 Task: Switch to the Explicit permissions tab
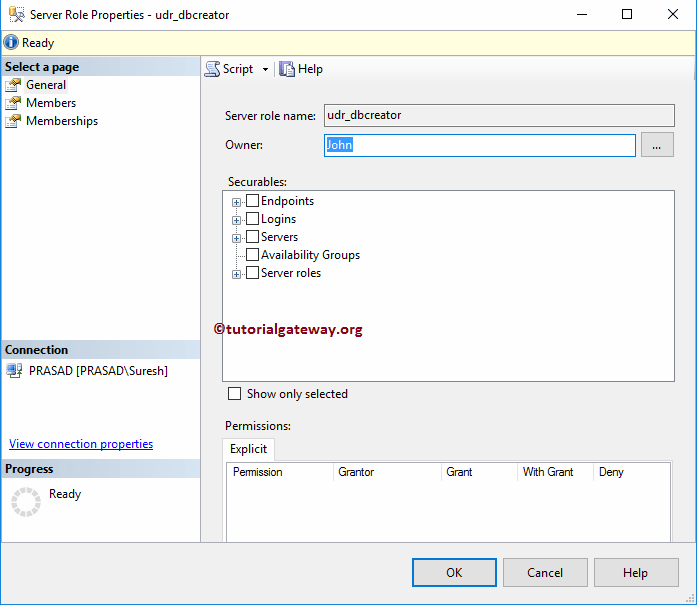tap(248, 449)
